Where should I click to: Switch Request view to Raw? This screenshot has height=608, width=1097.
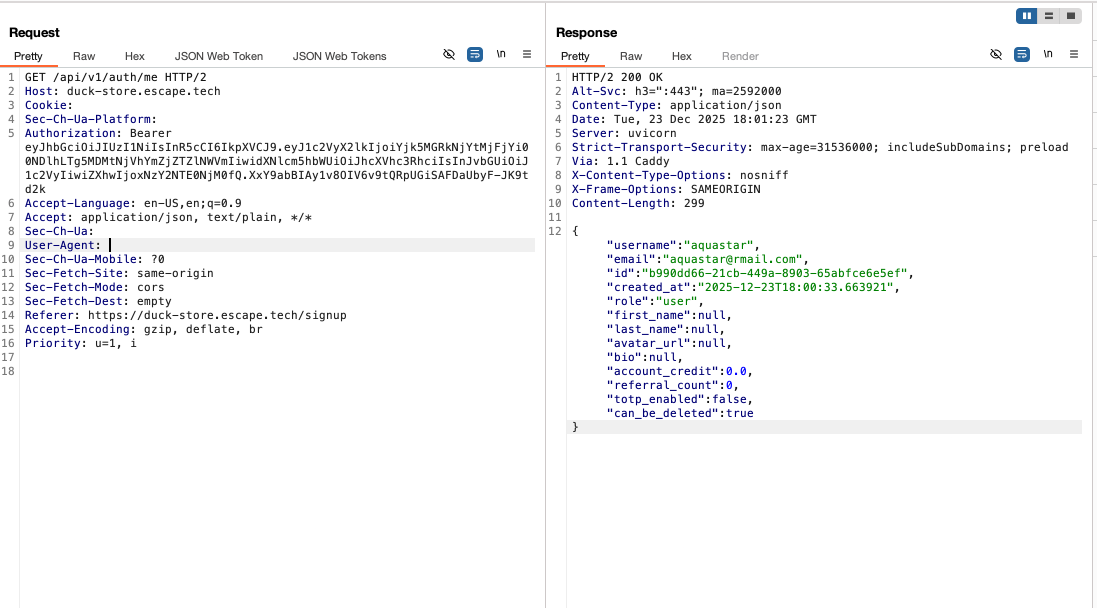(x=84, y=56)
